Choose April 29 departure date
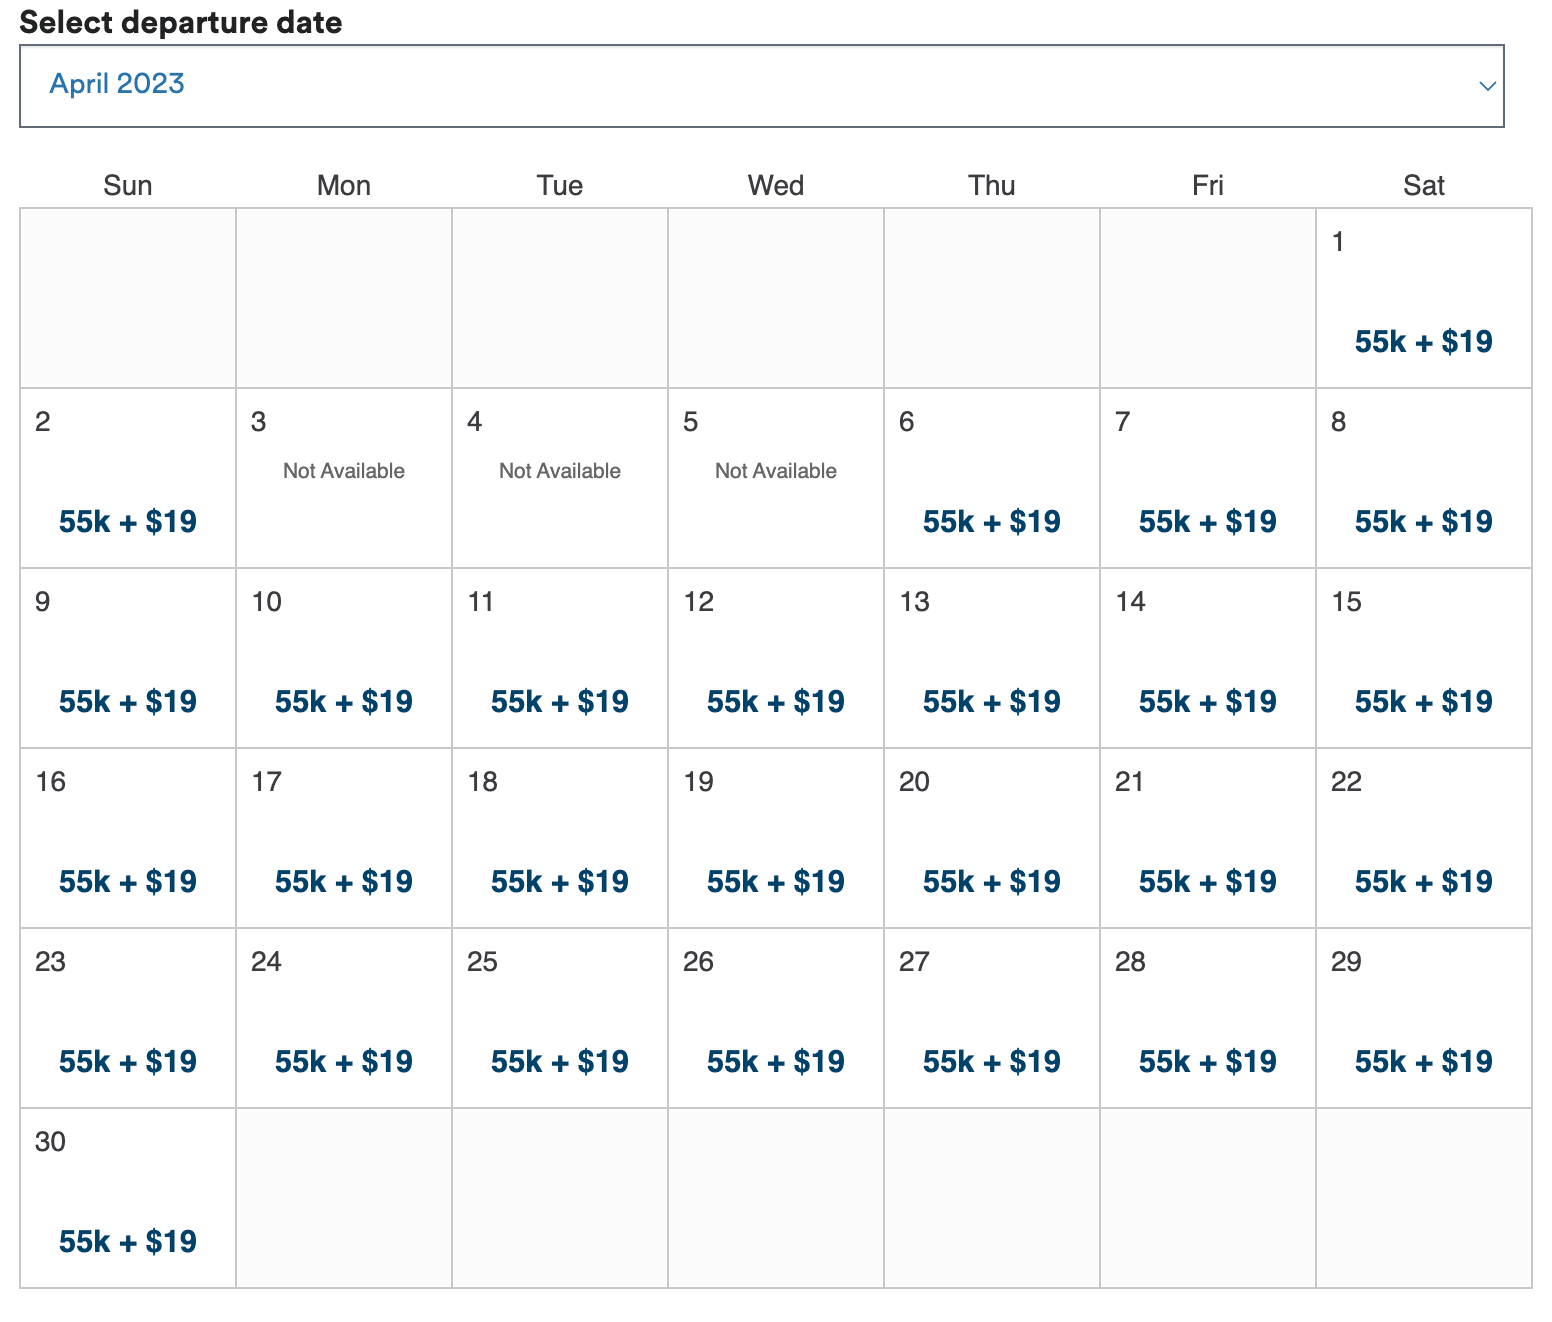This screenshot has width=1552, height=1322. [x=1424, y=1018]
